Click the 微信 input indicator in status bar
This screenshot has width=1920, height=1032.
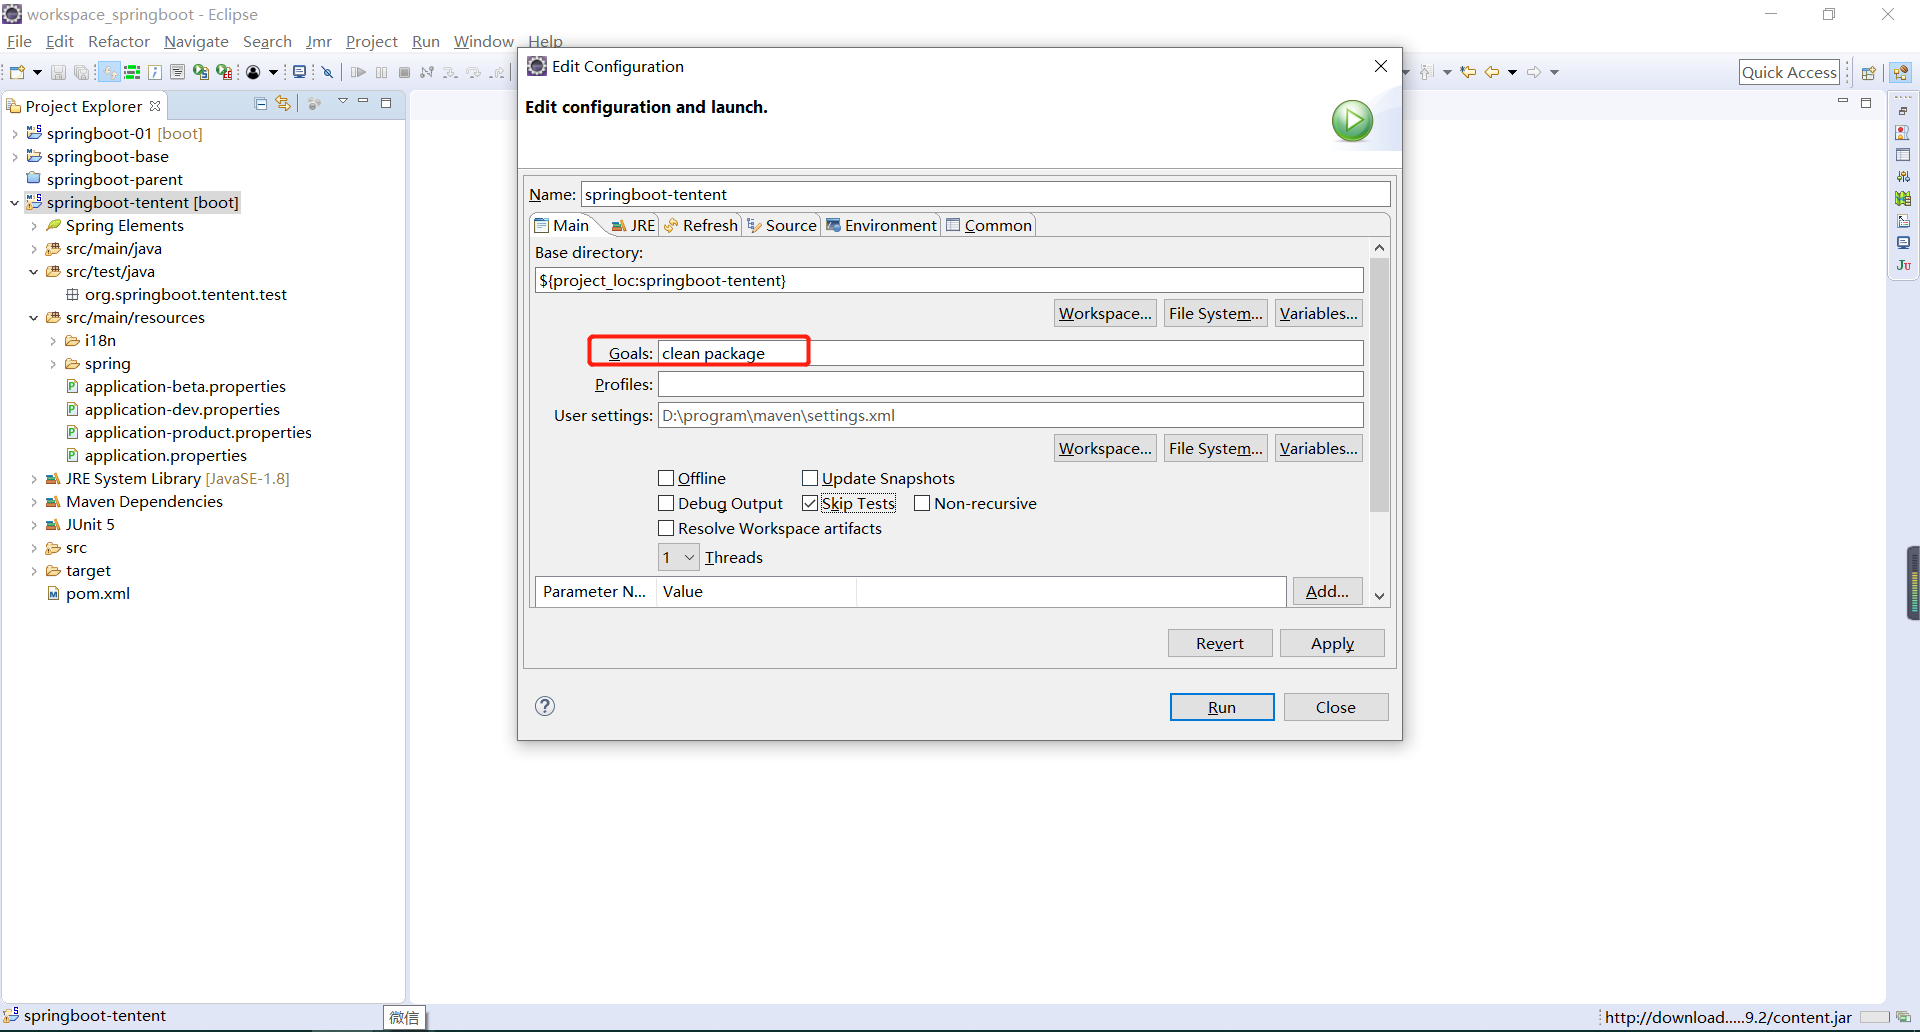(404, 1017)
